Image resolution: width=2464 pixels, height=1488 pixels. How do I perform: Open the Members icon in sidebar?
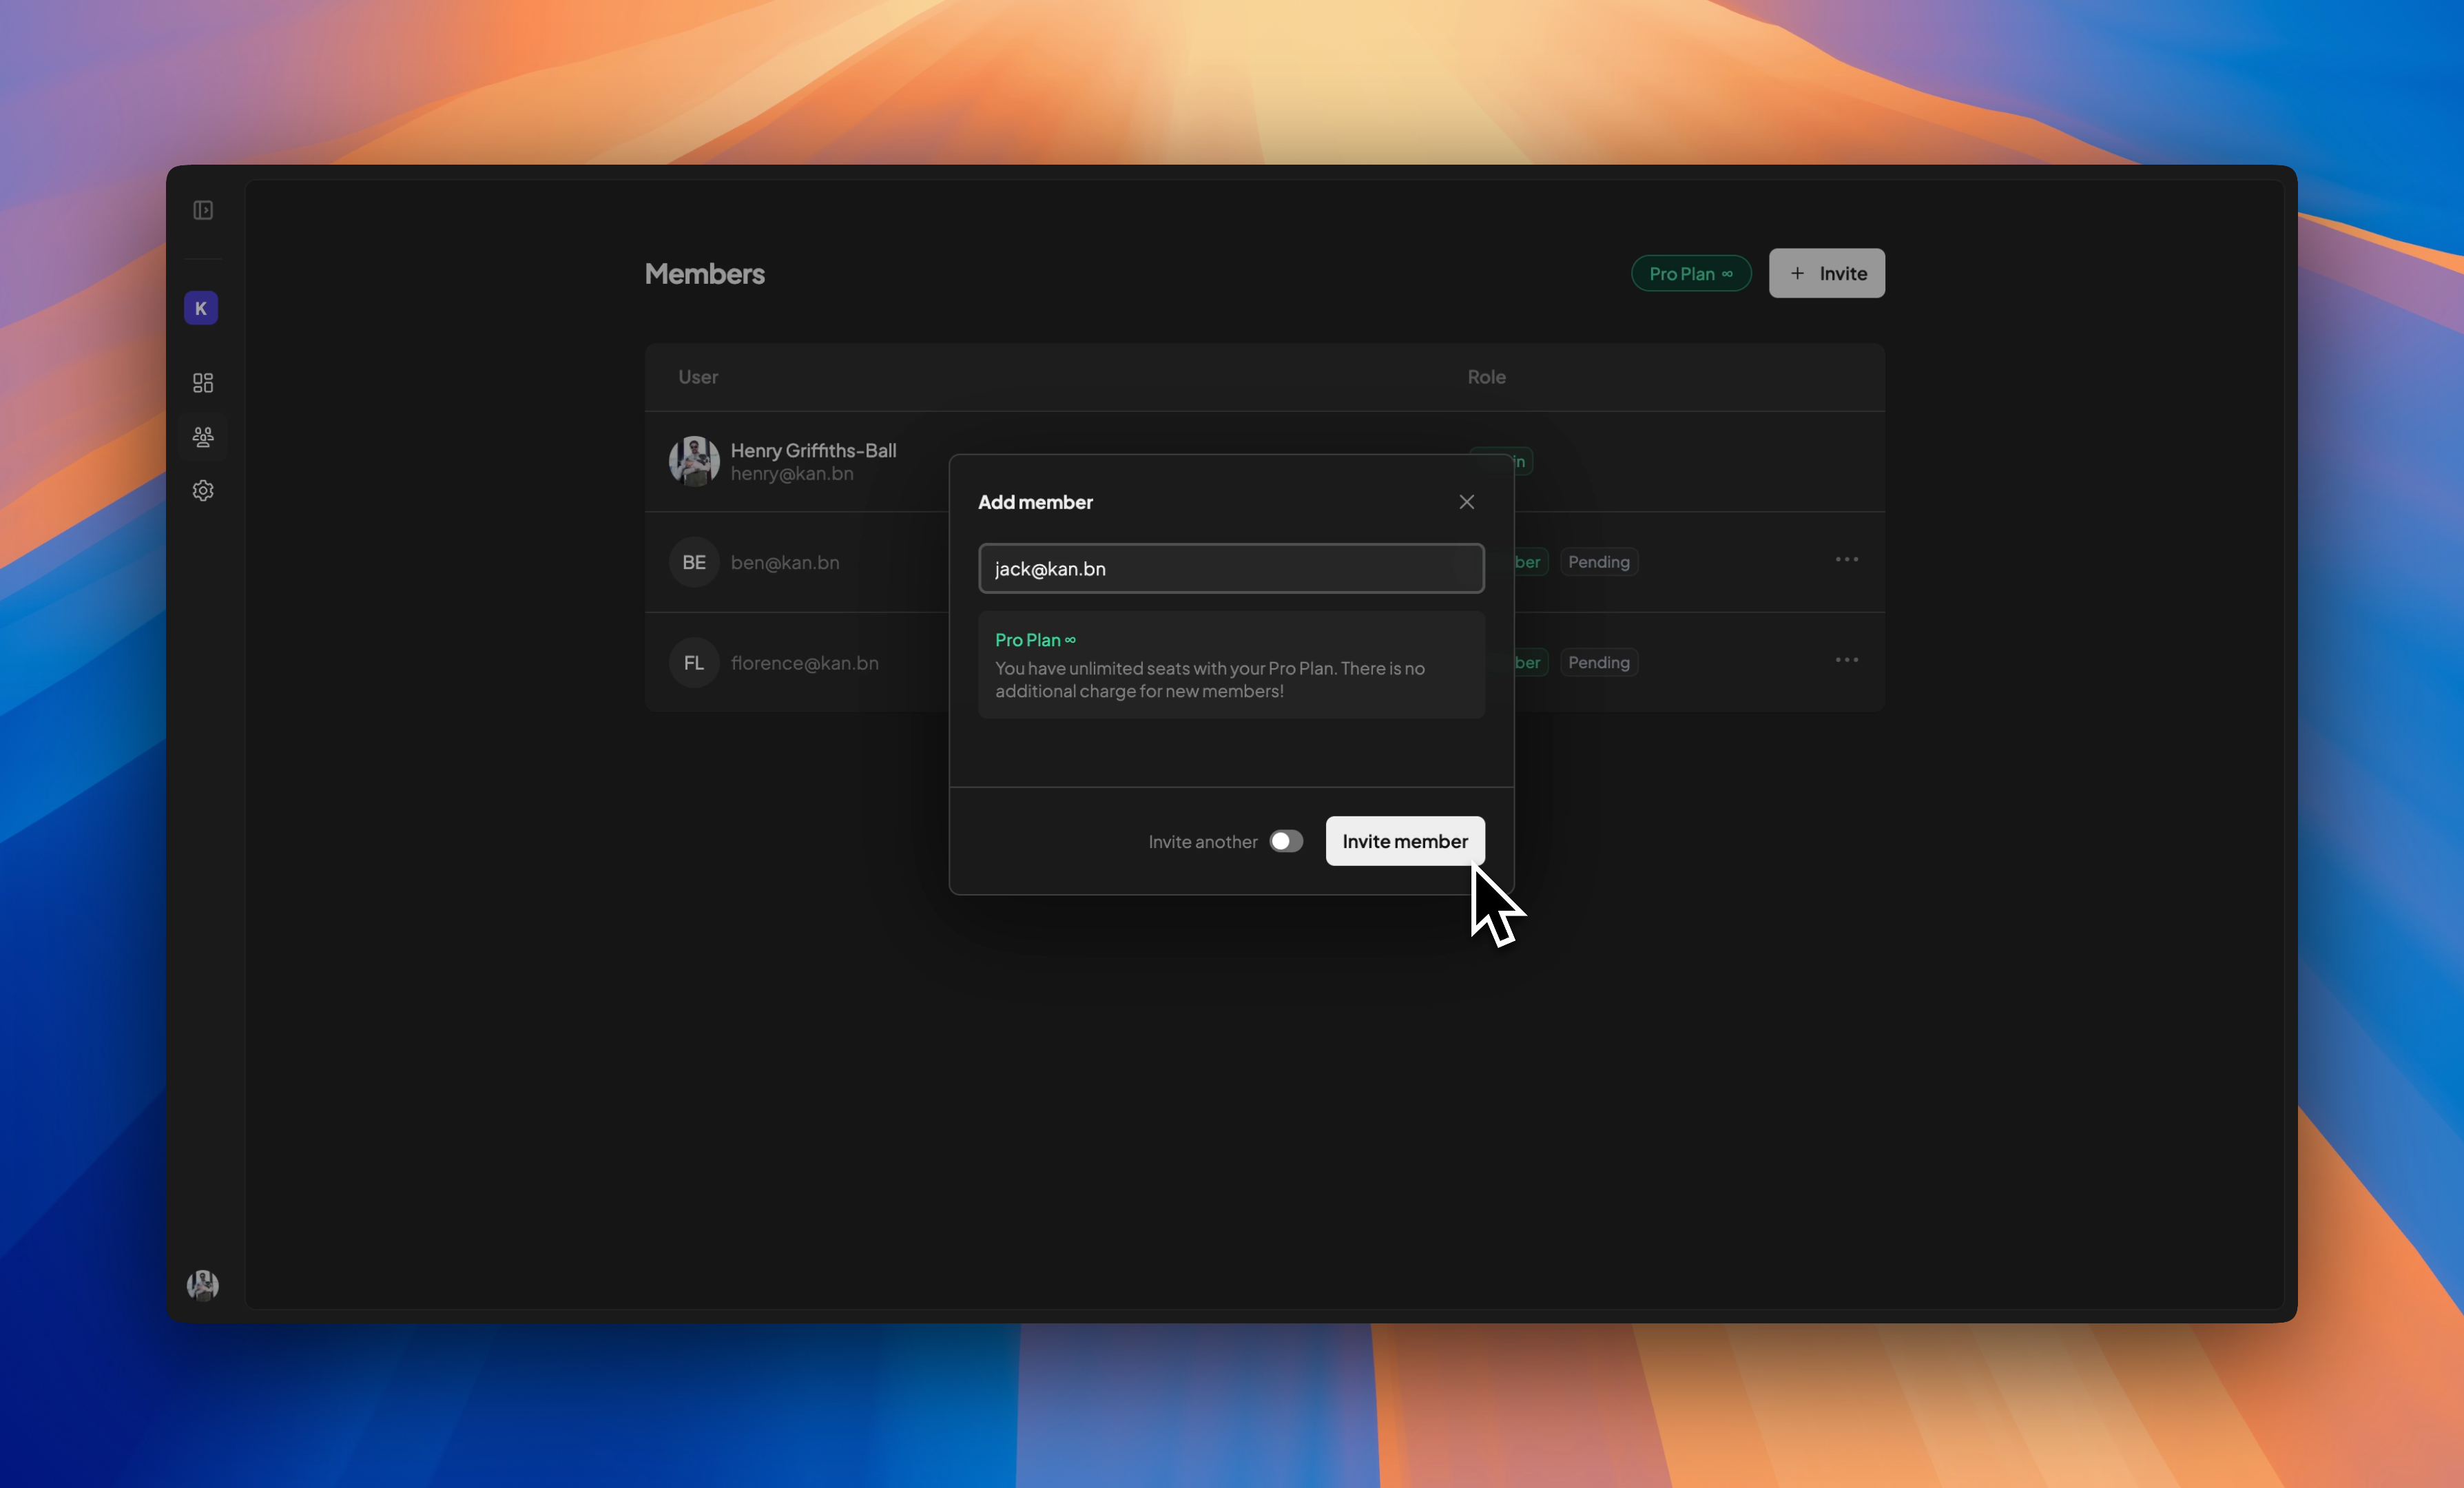tap(203, 437)
